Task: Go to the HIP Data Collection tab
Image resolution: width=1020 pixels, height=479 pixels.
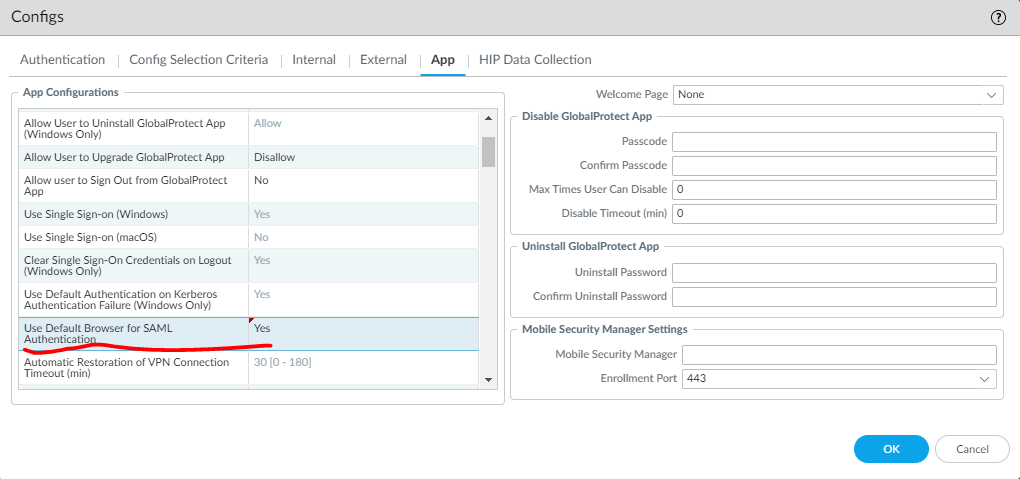Action: [535, 60]
